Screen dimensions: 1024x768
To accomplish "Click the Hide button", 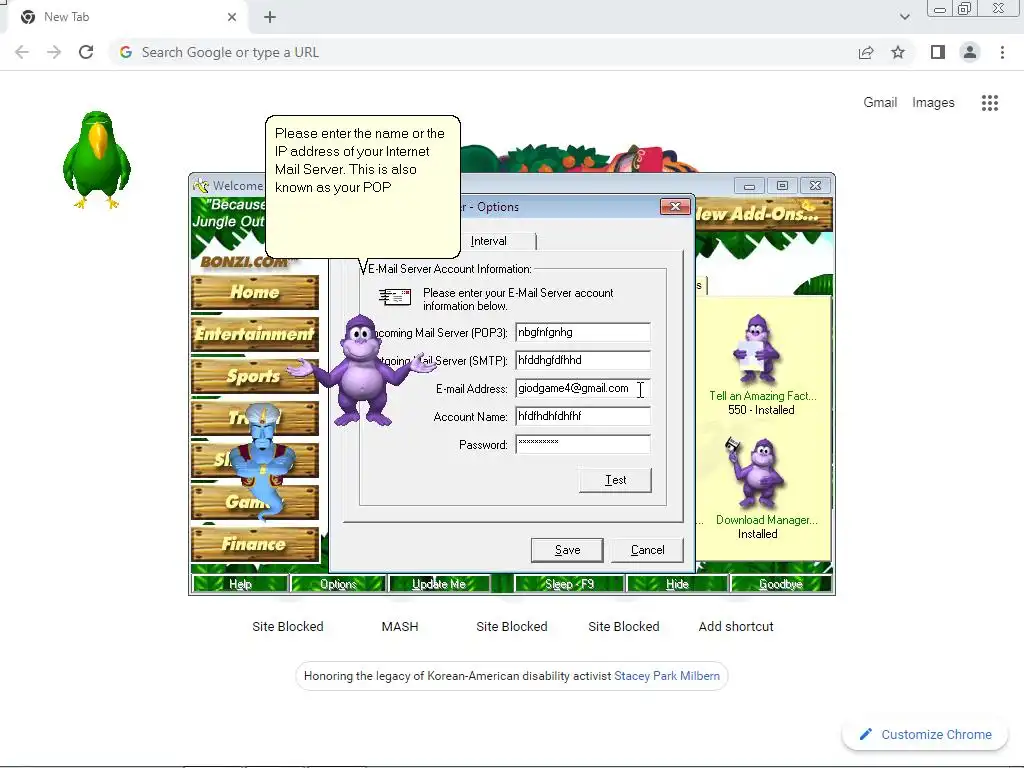I will coord(677,584).
